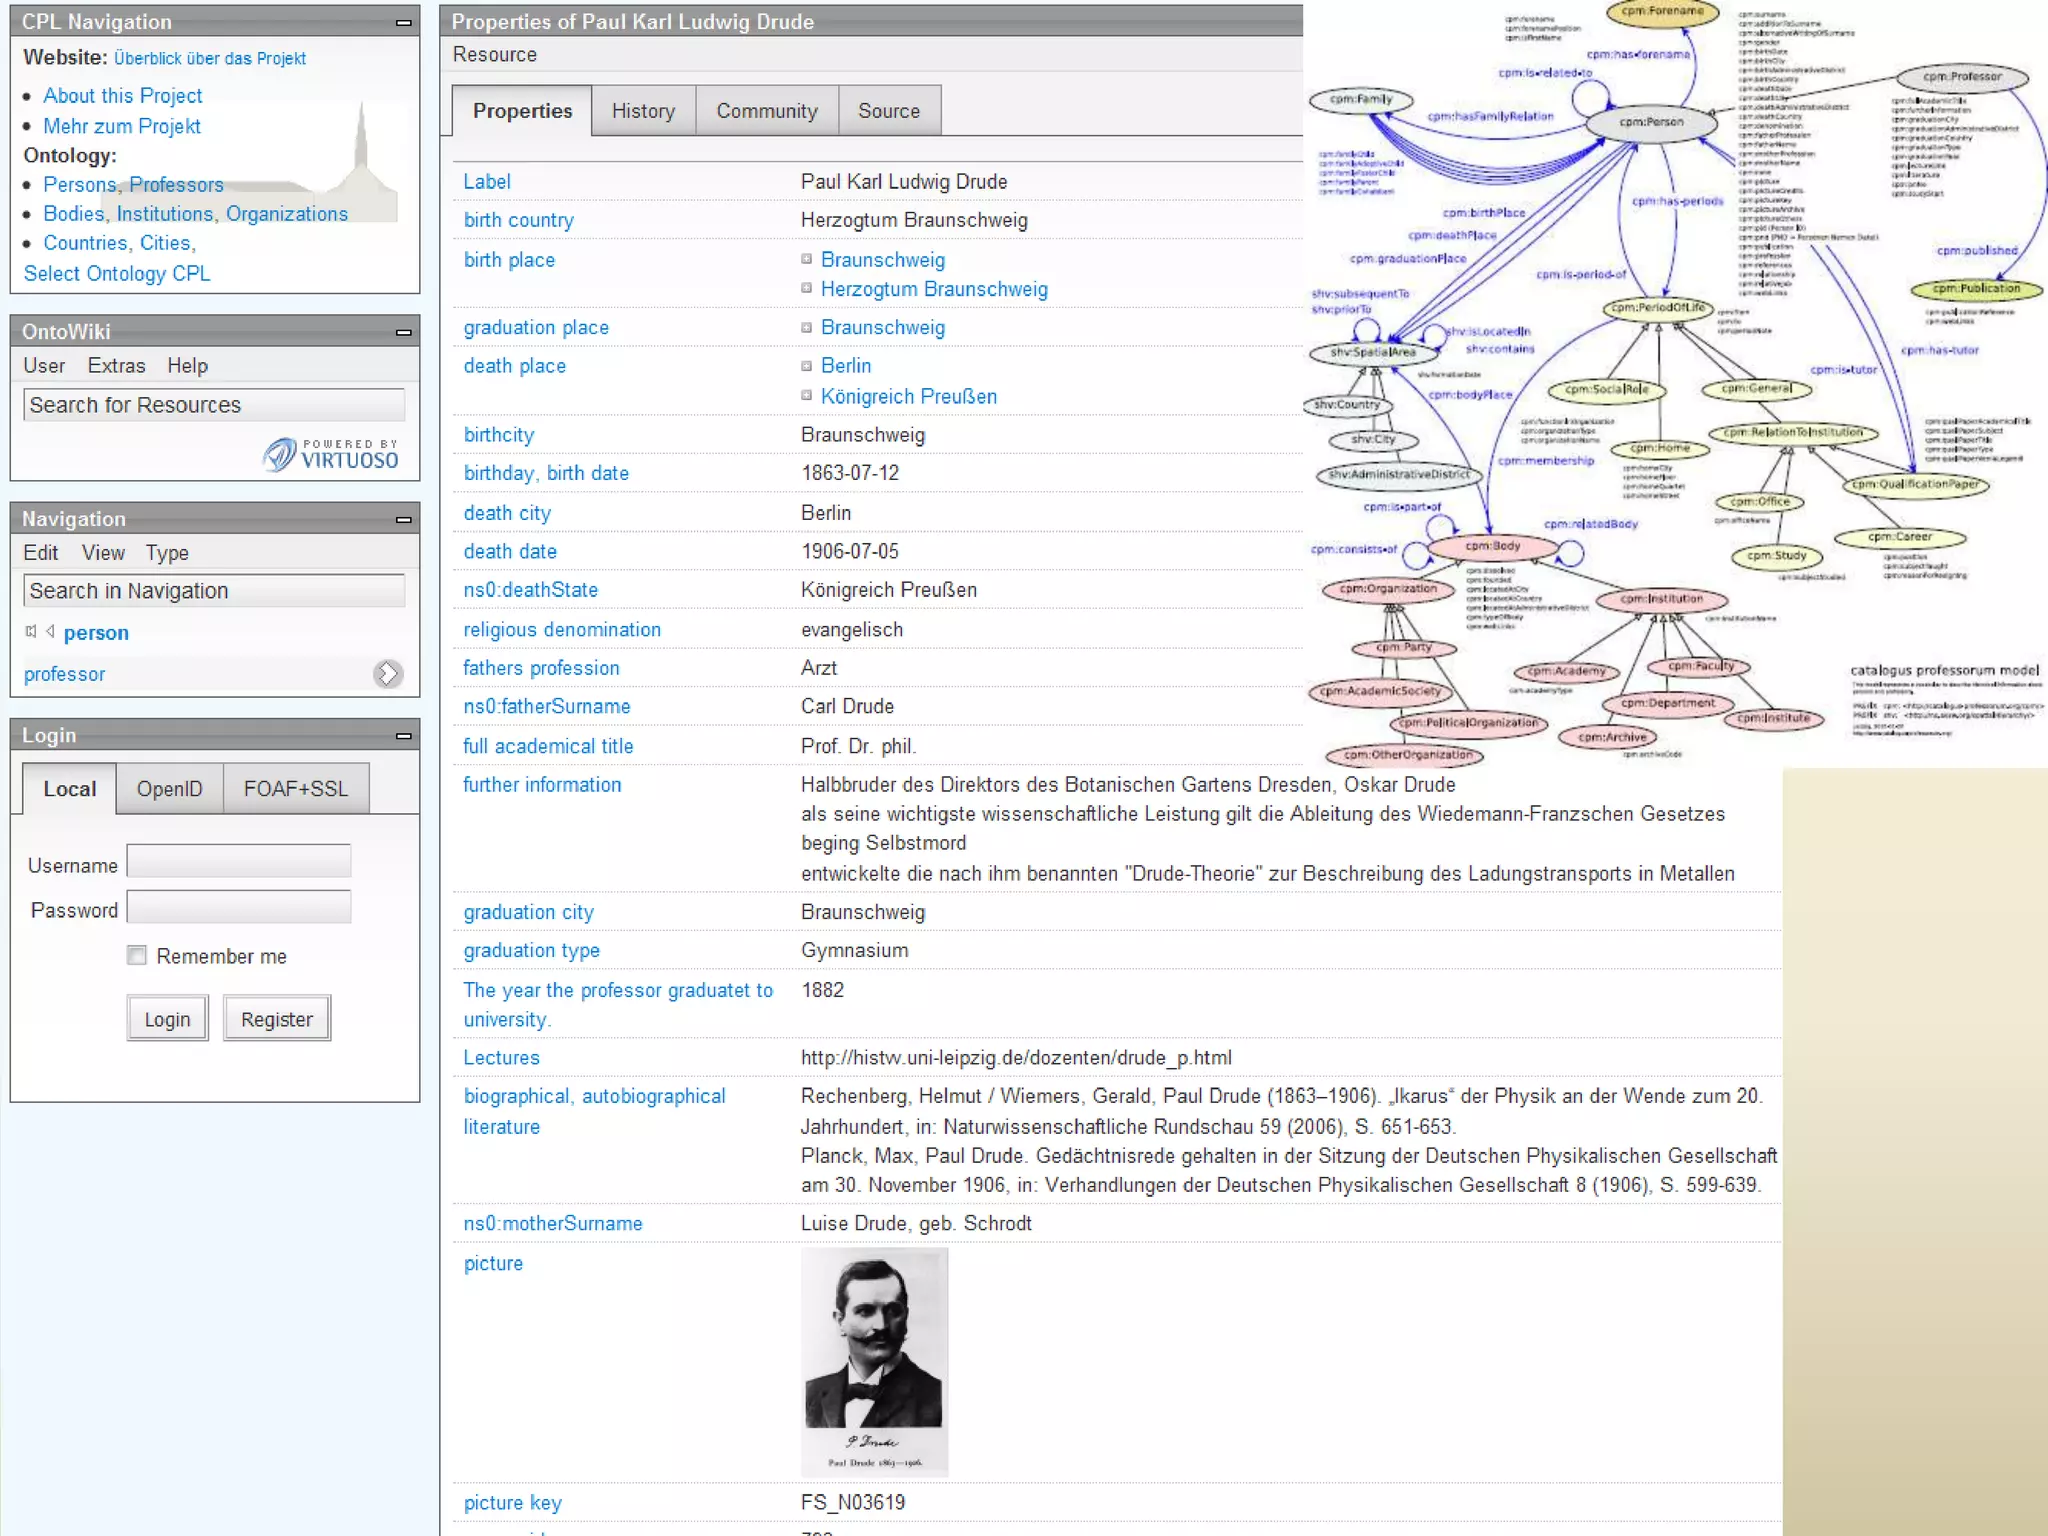The image size is (2048, 1536).
Task: Click the Lectures property link
Action: point(501,1058)
